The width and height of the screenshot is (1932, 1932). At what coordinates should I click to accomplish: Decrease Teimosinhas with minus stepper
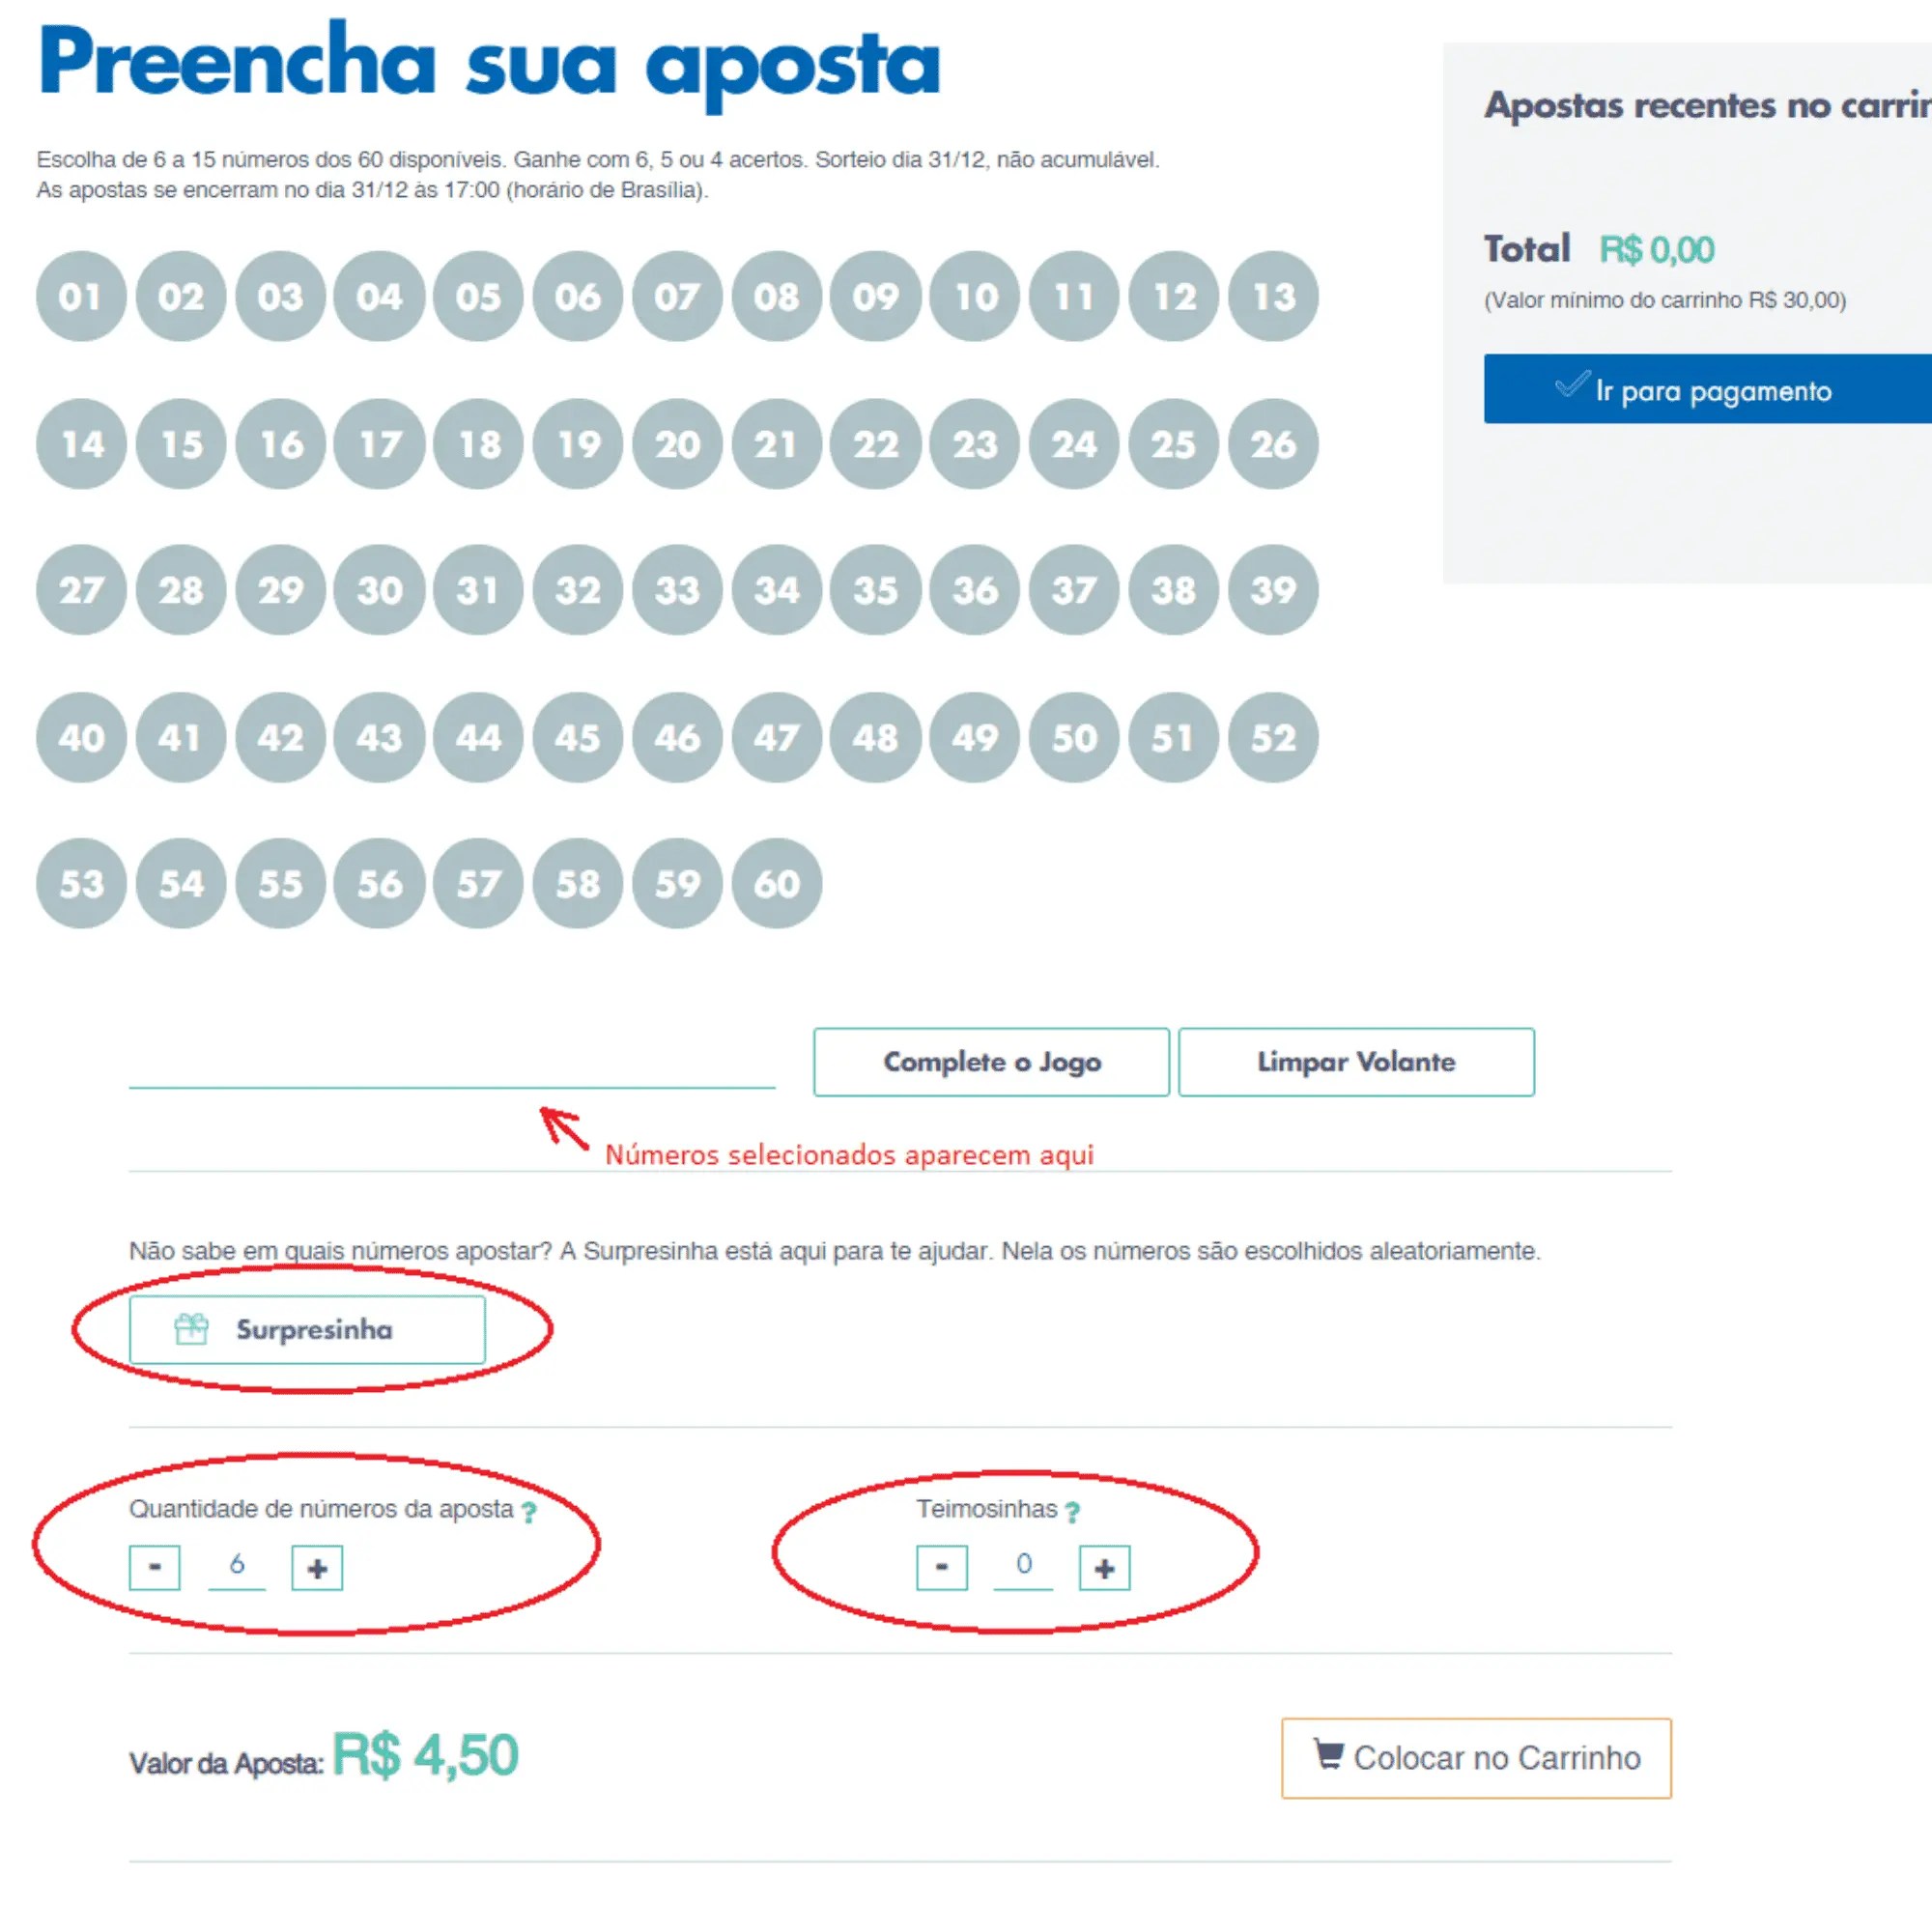coord(941,1568)
